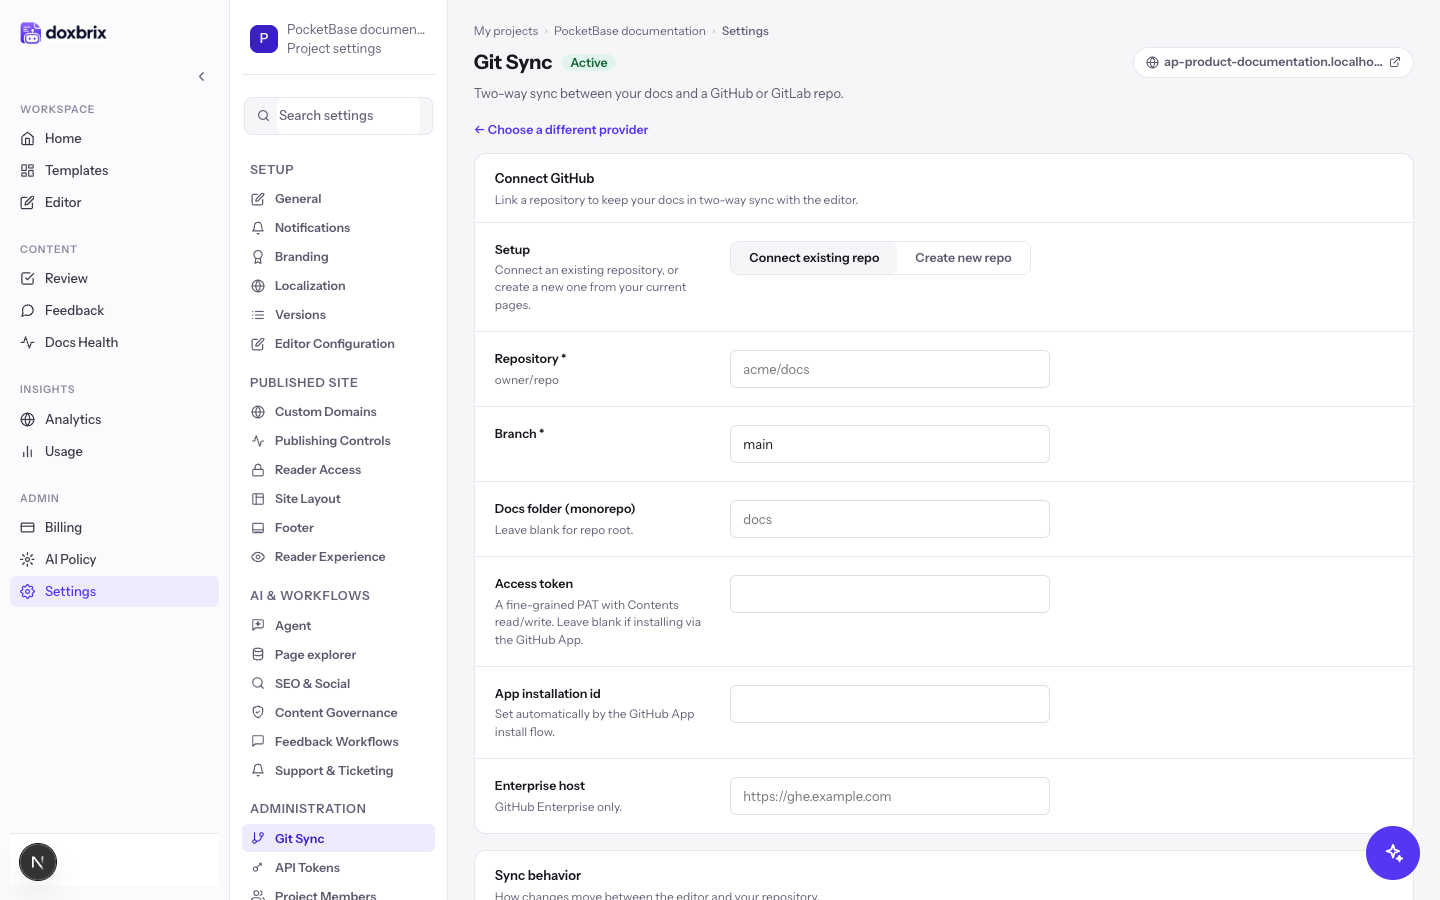The width and height of the screenshot is (1440, 900).
Task: Click the Enterprise host URL field
Action: (890, 796)
